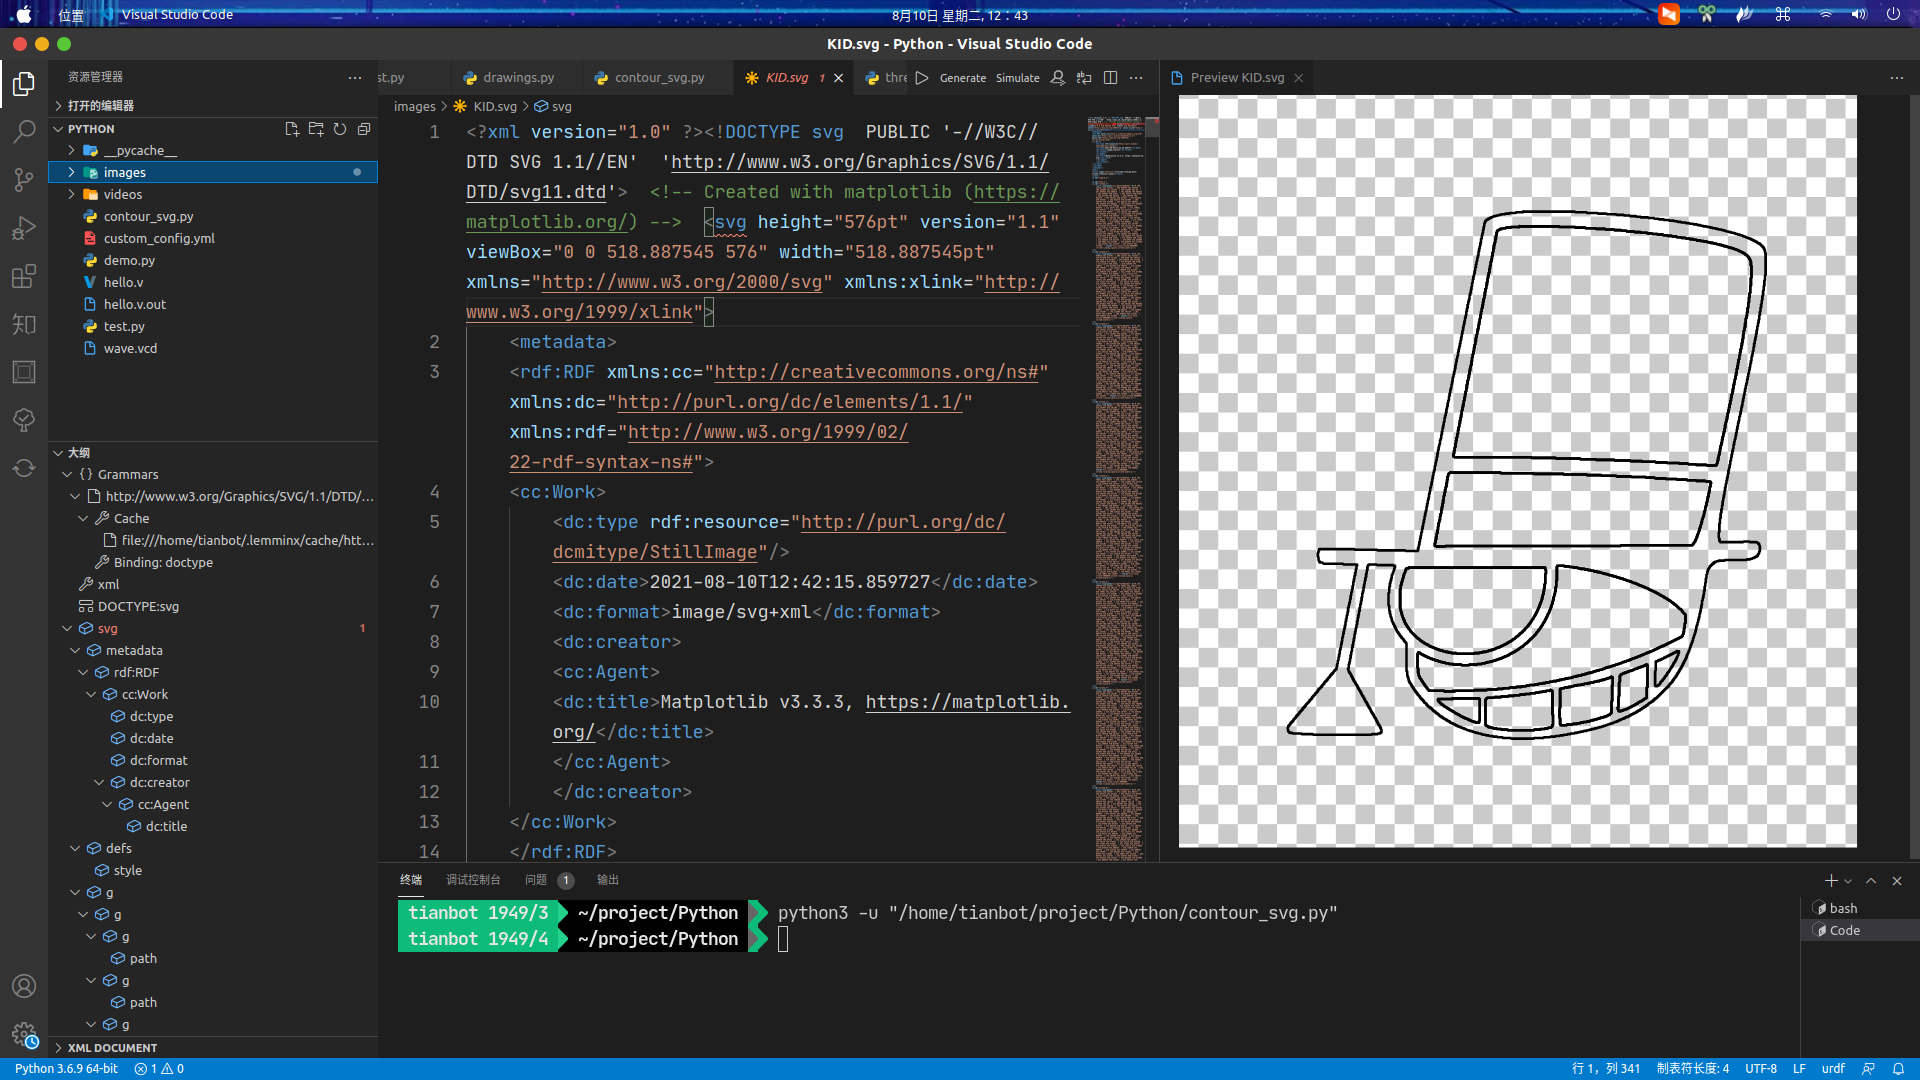Switch to the 调试控制台 panel tab
Screen dimensions: 1920x1080
[x=473, y=880]
